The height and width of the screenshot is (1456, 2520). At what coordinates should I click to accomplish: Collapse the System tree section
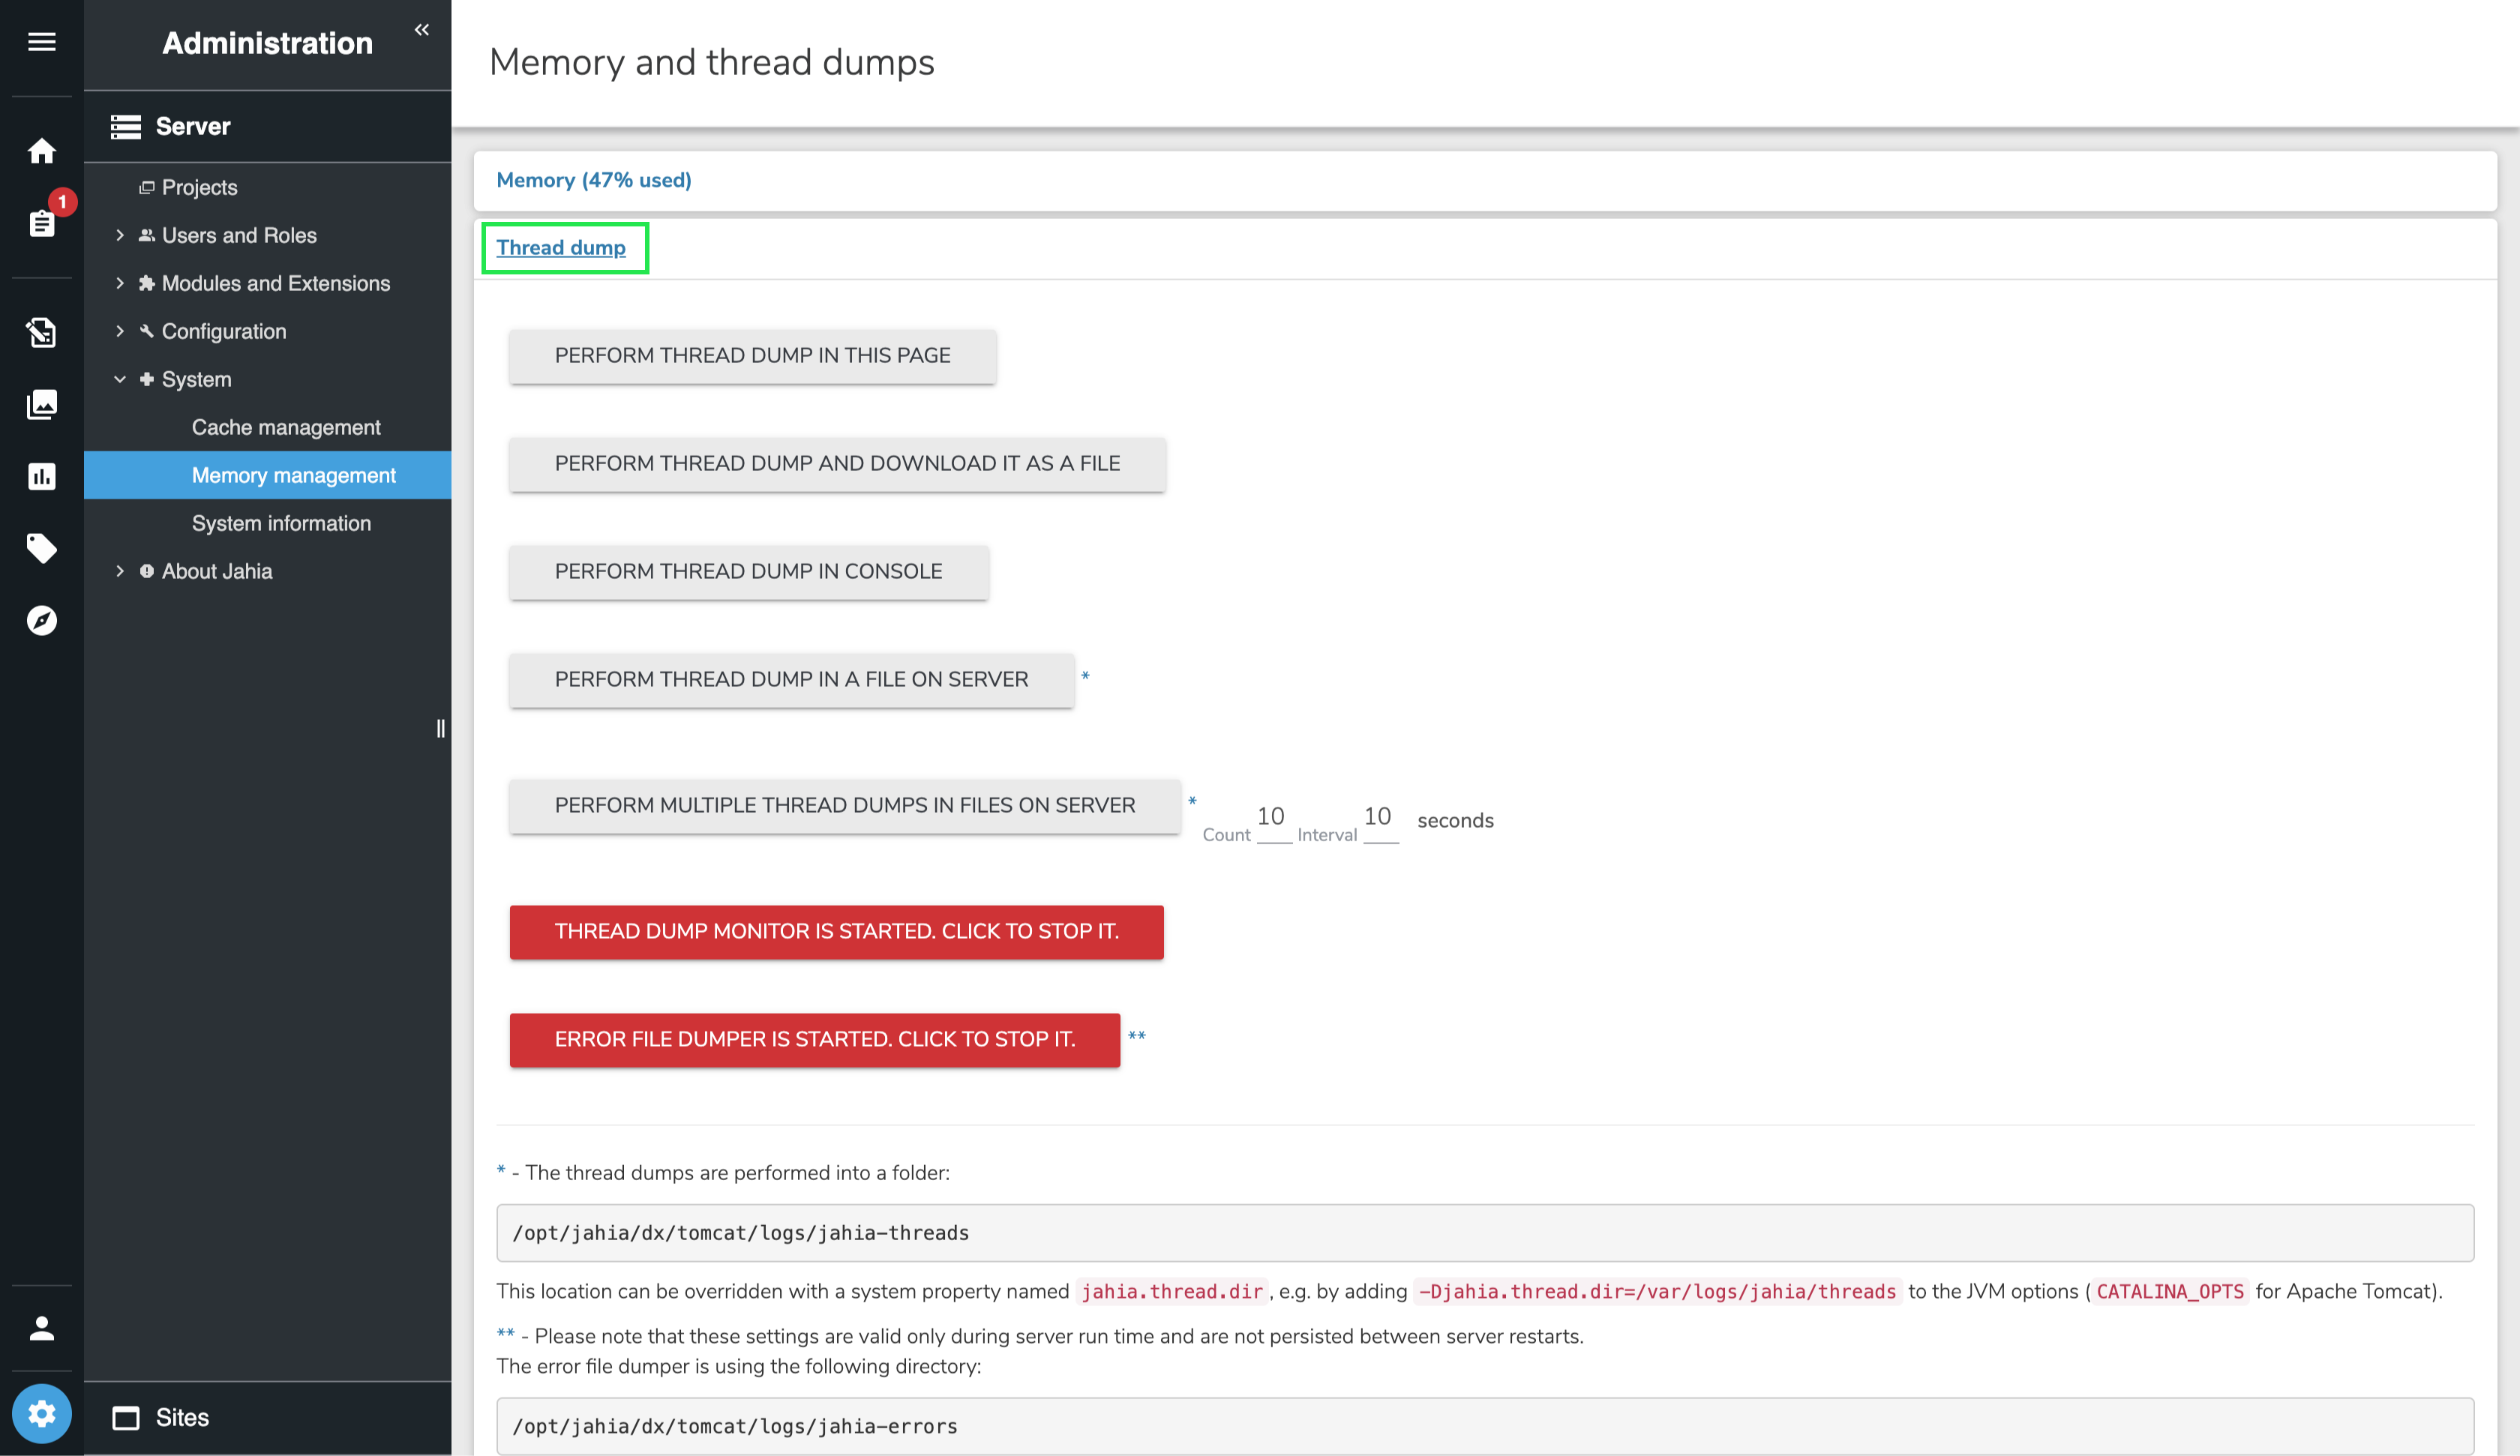pyautogui.click(x=120, y=379)
